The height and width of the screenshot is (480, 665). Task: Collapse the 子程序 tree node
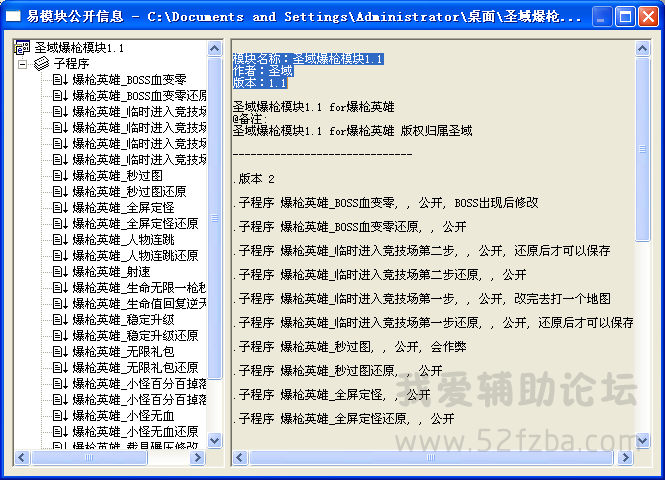[x=22, y=64]
